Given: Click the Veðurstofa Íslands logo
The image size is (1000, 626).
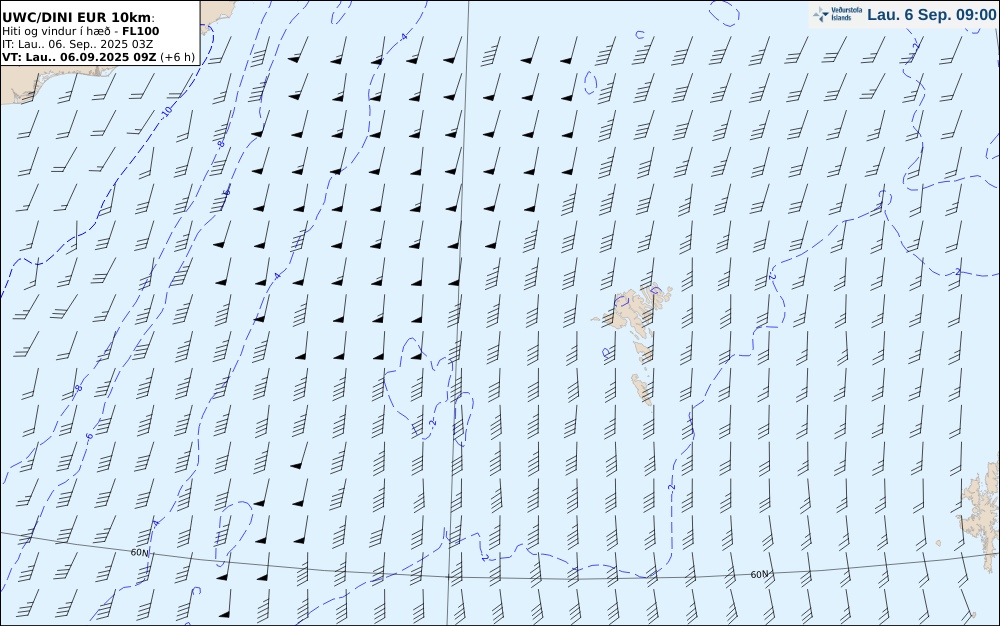Looking at the screenshot, I should tap(837, 14).
